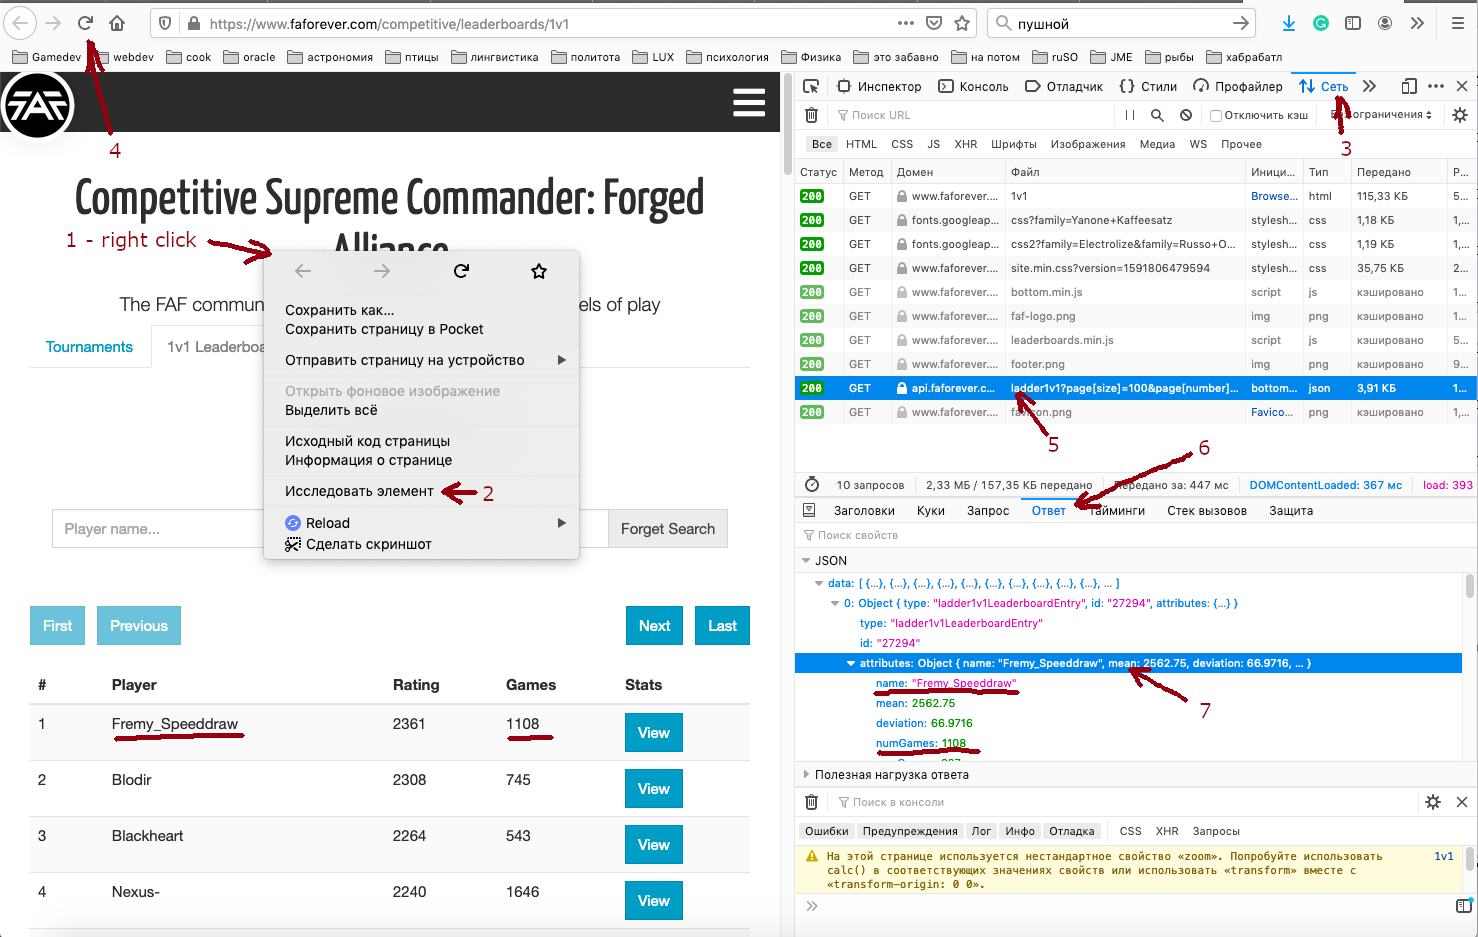Bookmark page with the star icon in URL bar
Screen dimensions: 1478x937
click(962, 23)
